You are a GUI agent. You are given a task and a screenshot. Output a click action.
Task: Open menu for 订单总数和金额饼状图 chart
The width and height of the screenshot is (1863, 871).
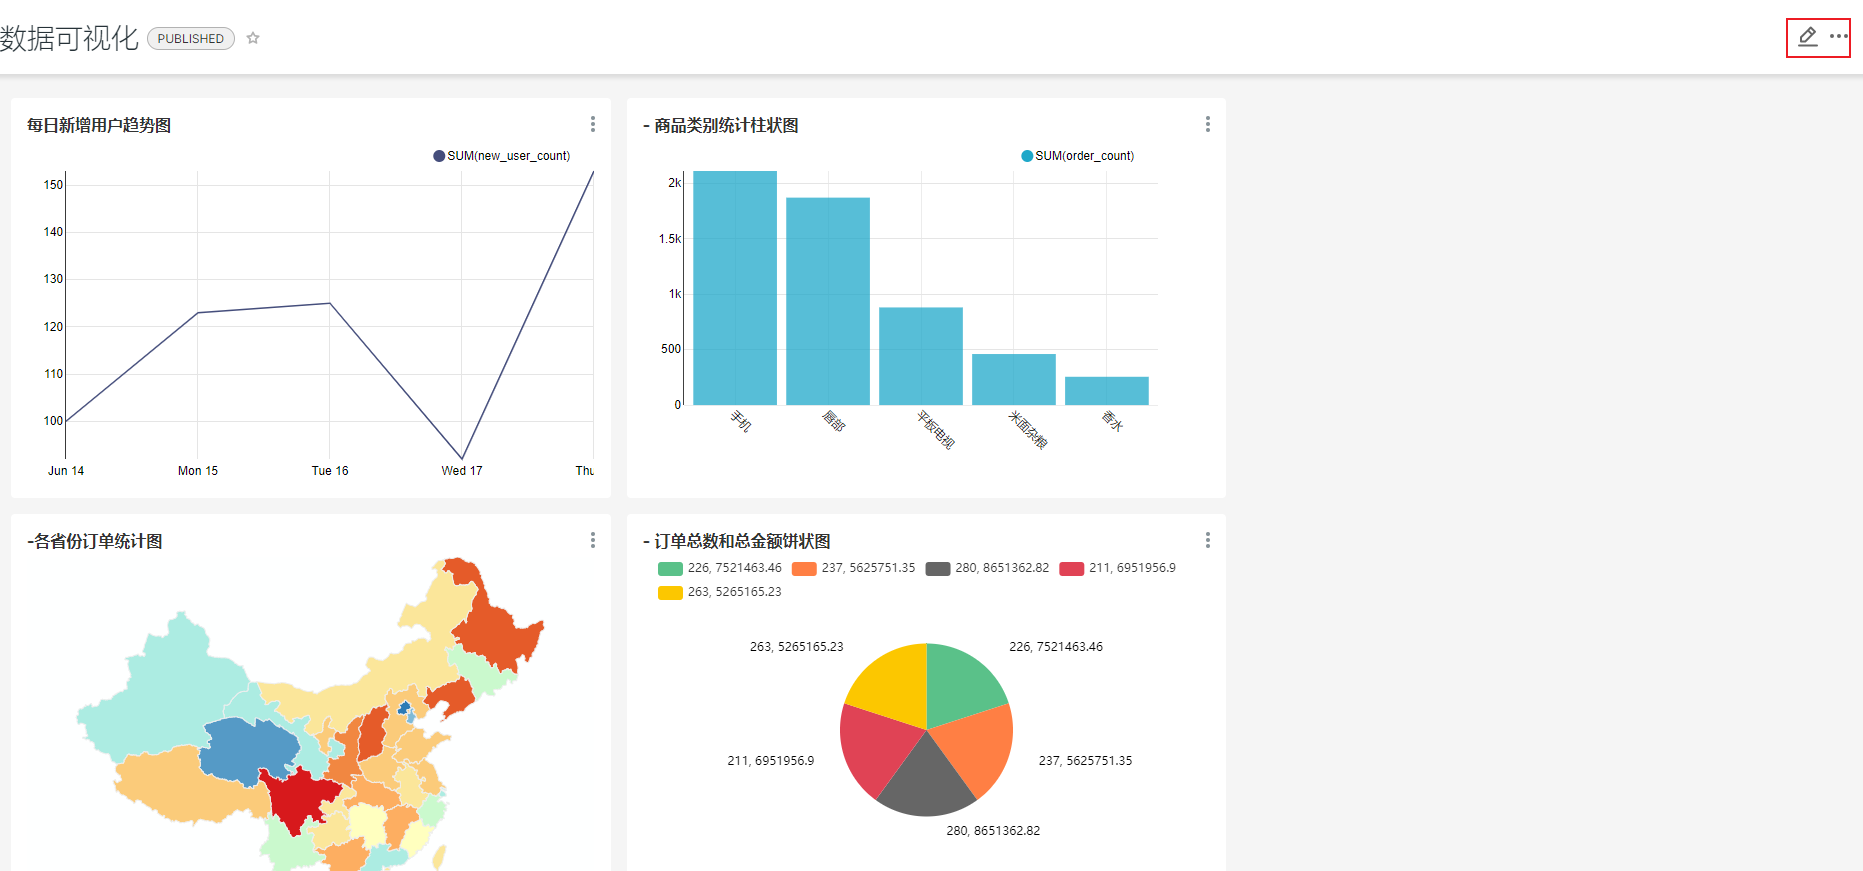1208,540
